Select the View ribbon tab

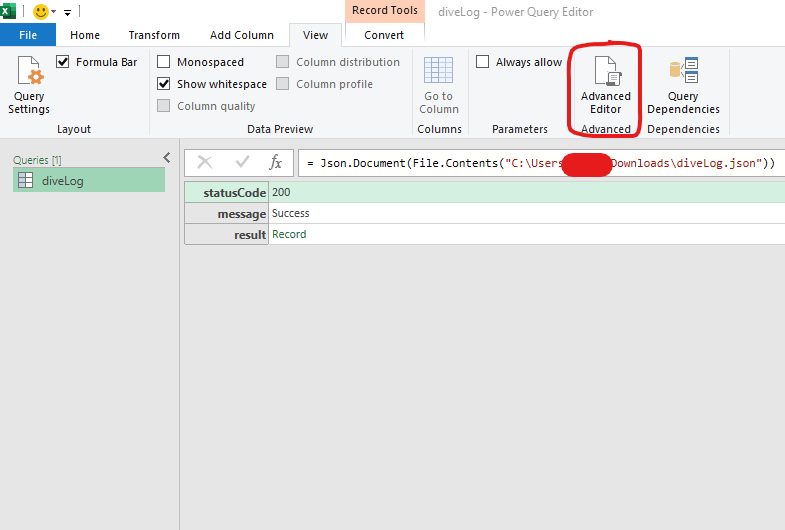pyautogui.click(x=315, y=35)
